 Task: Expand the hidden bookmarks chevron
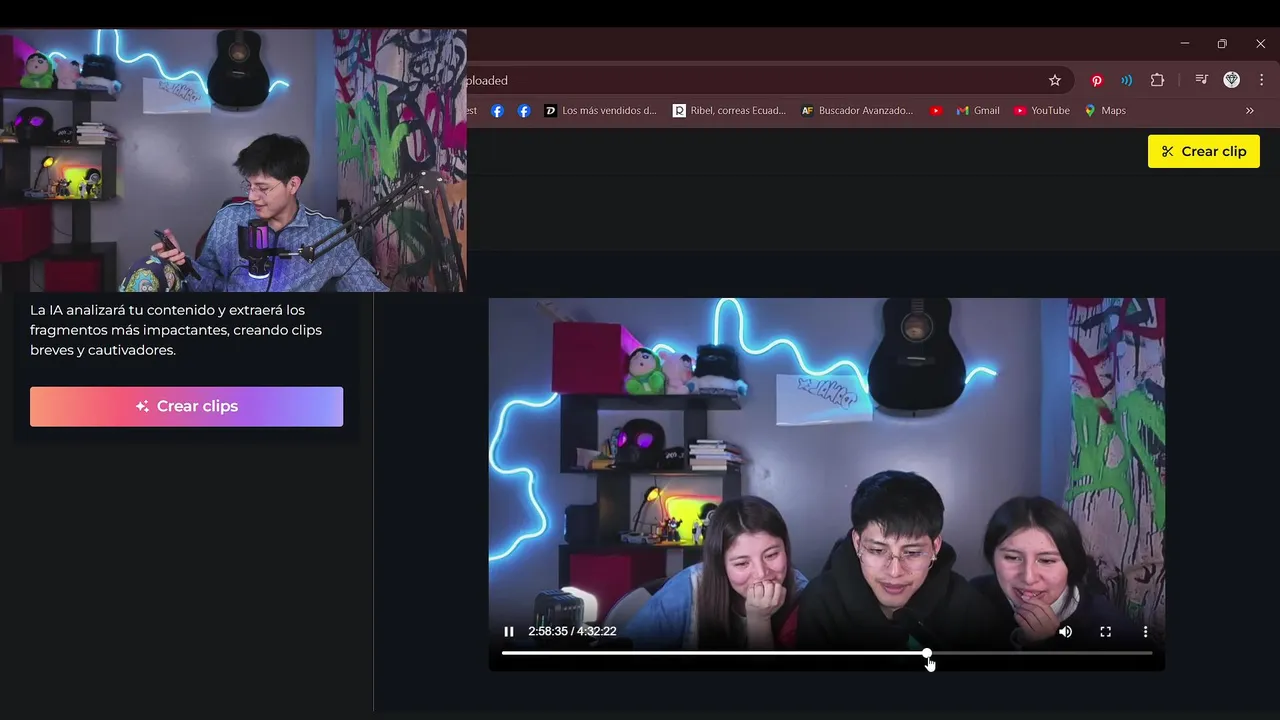pos(1249,111)
